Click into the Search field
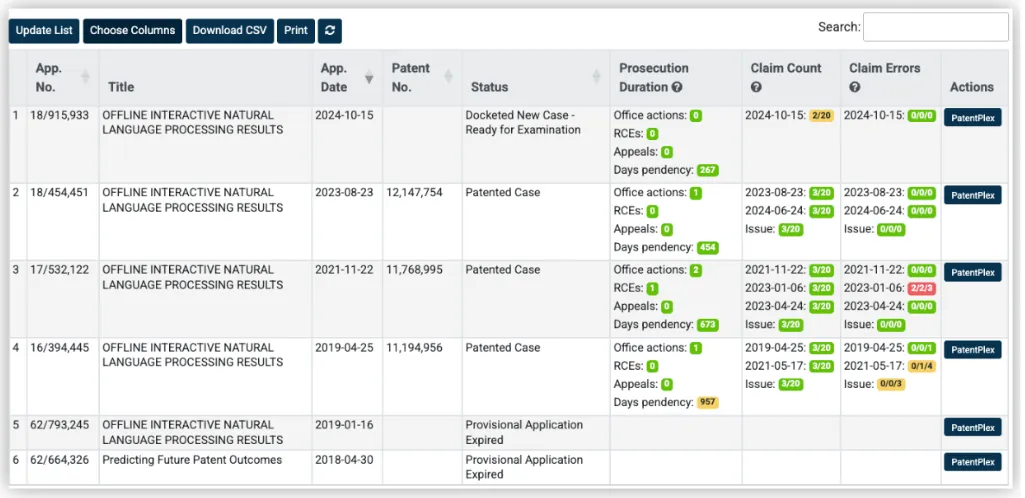The image size is (1025, 498). coord(935,27)
